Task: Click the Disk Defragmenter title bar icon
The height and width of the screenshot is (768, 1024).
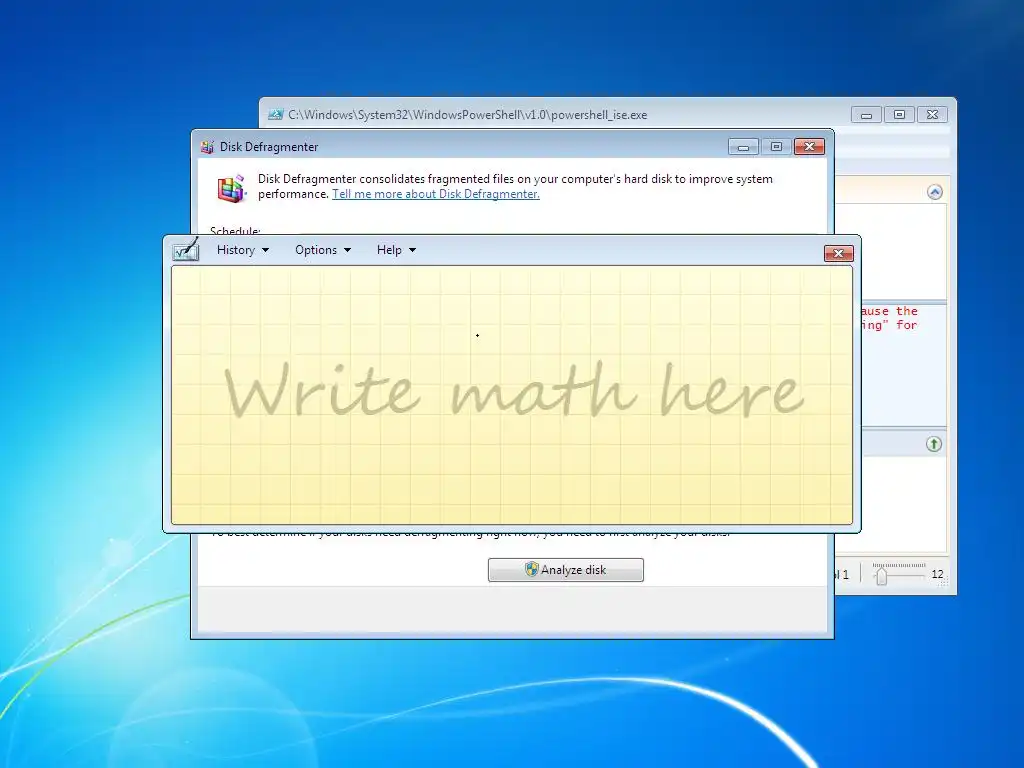Action: tap(208, 147)
